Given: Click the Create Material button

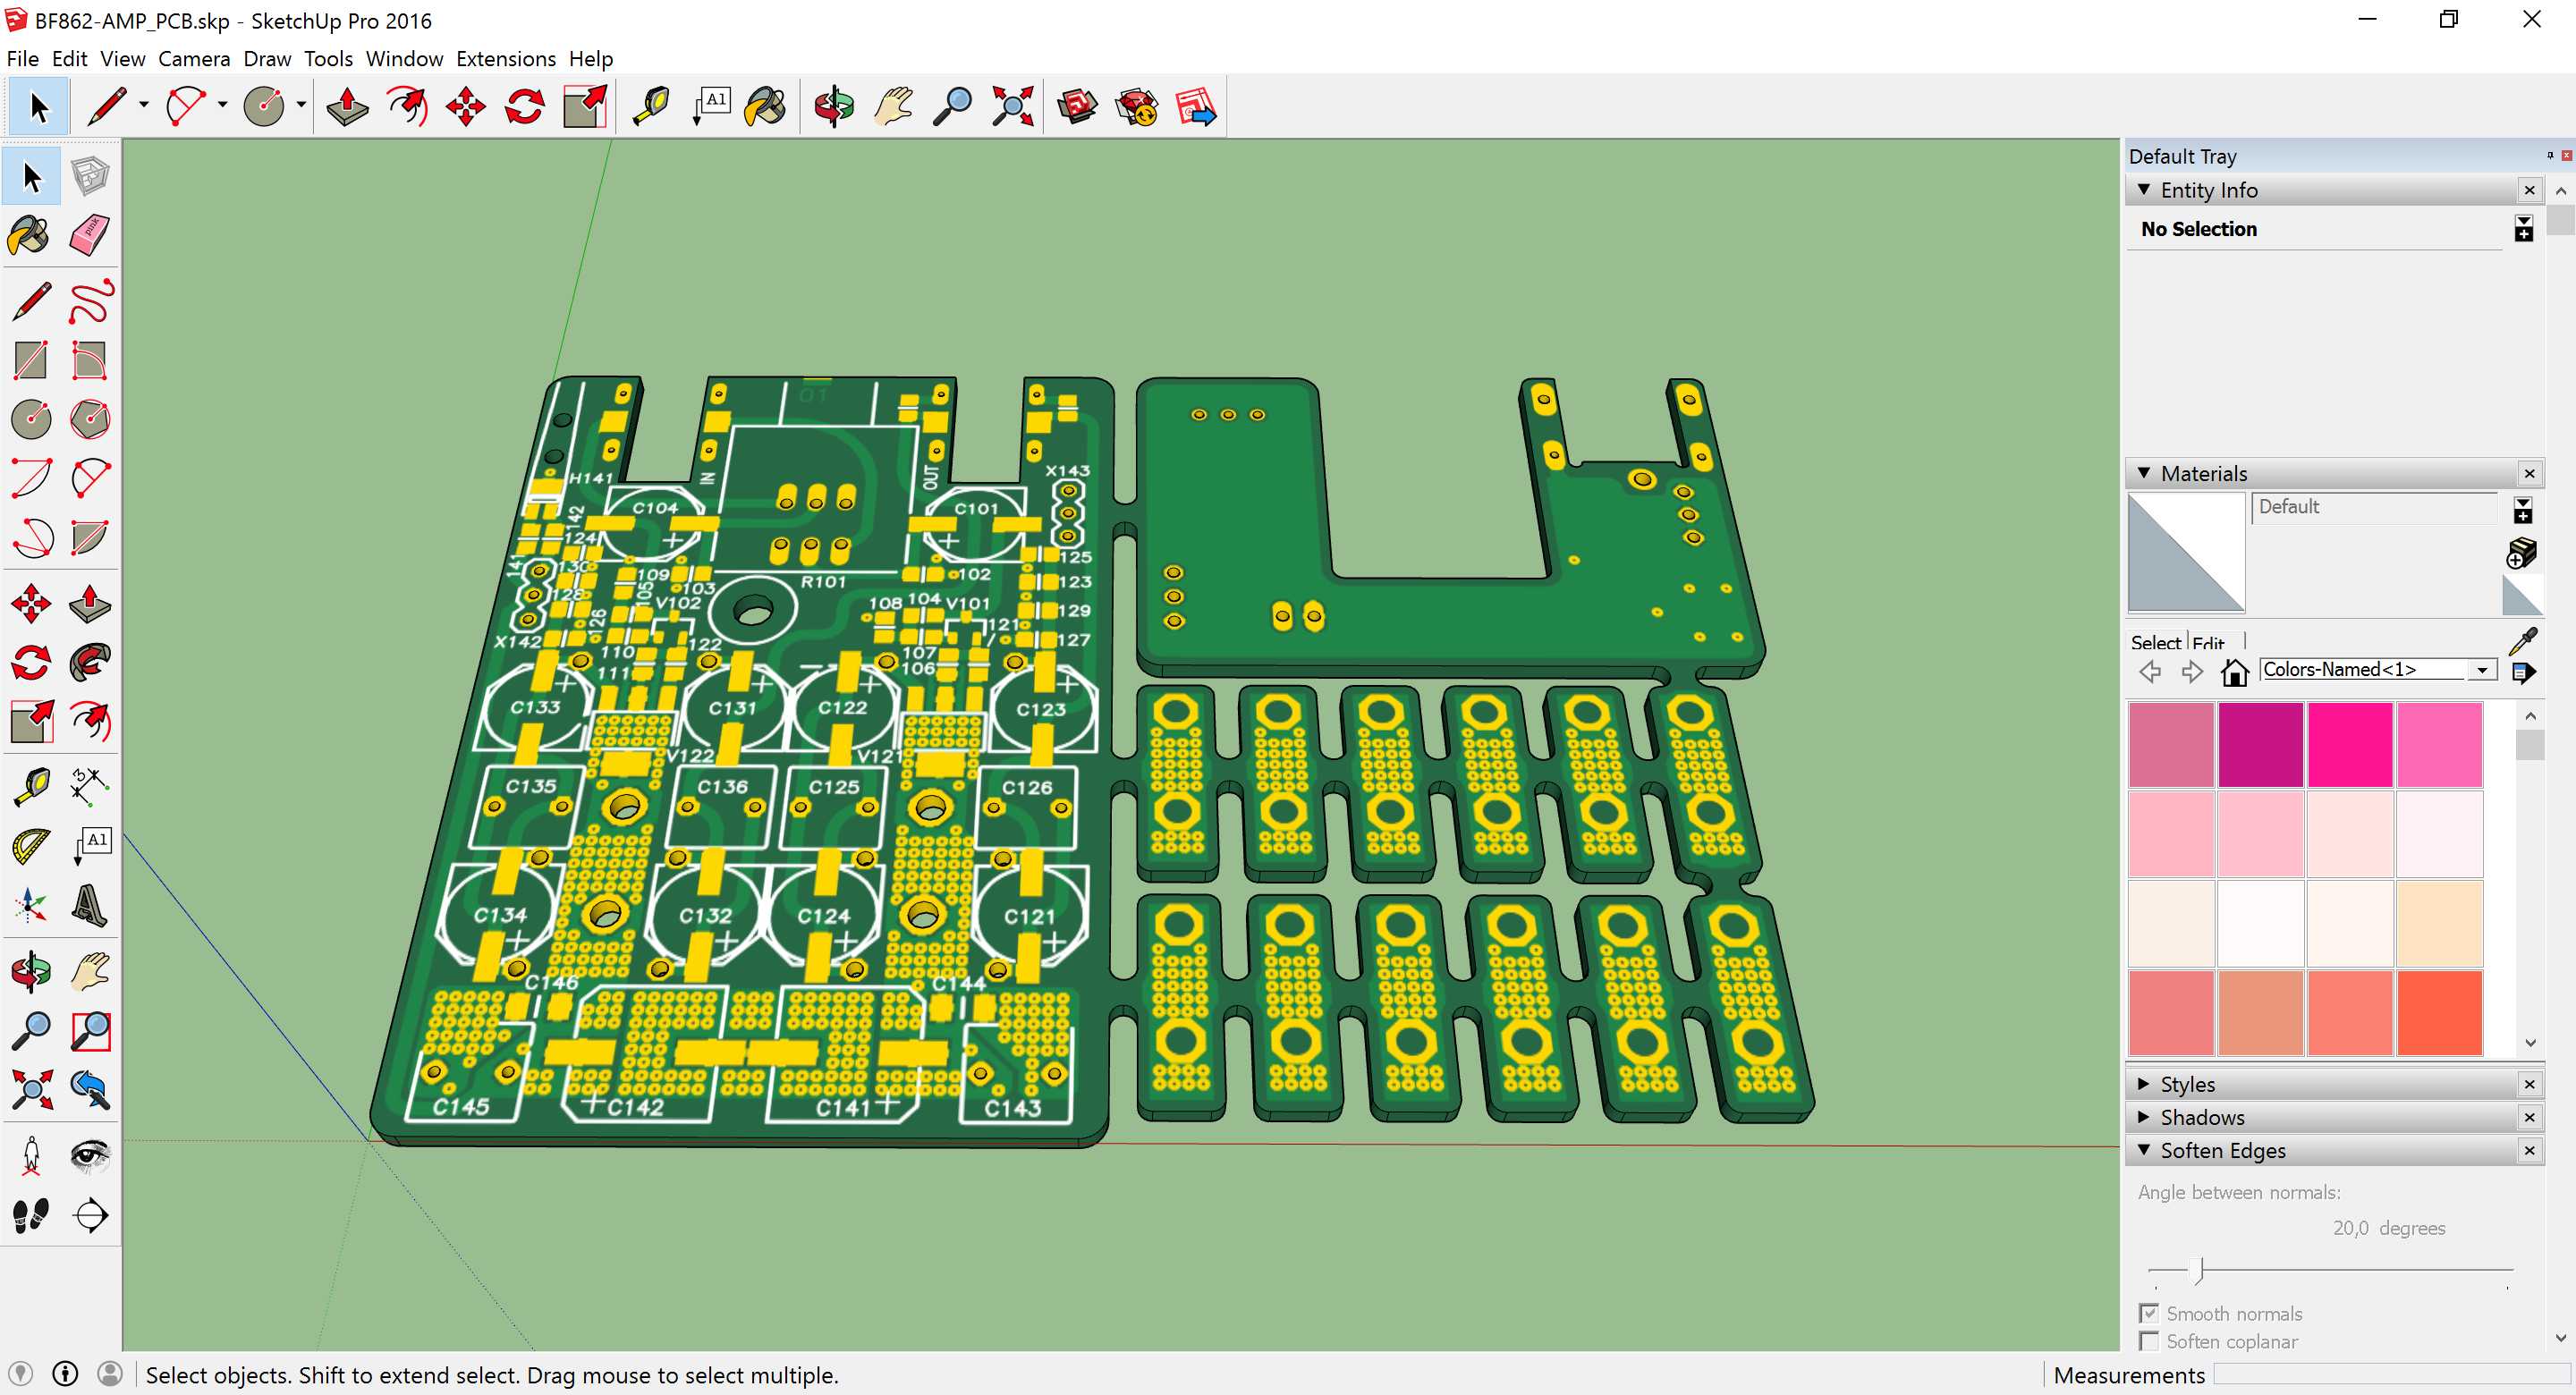Looking at the screenshot, I should [2522, 552].
